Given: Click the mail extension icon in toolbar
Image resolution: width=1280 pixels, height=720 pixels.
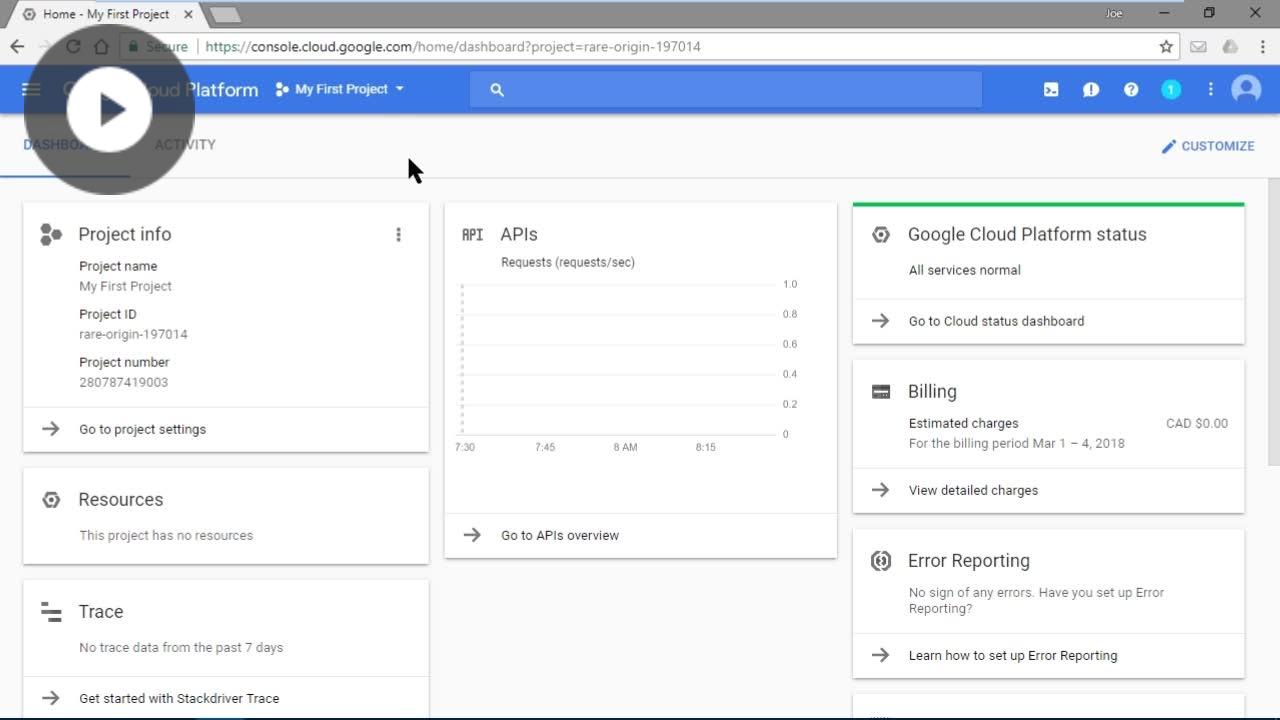Looking at the screenshot, I should [1198, 46].
